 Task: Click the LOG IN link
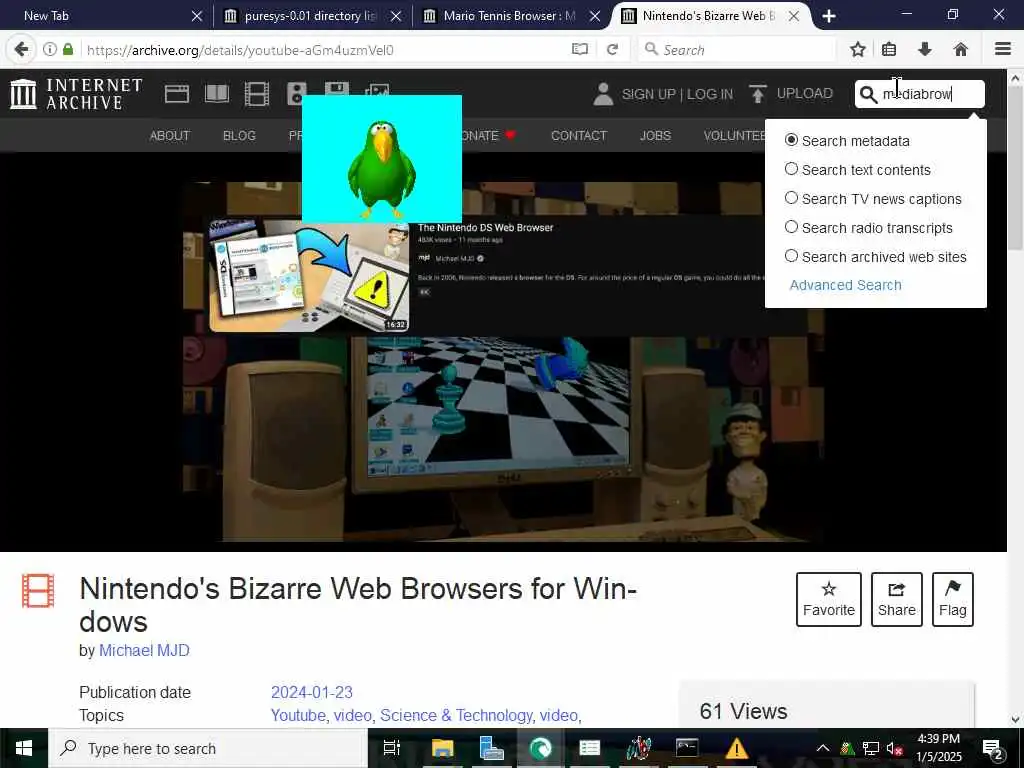710,94
